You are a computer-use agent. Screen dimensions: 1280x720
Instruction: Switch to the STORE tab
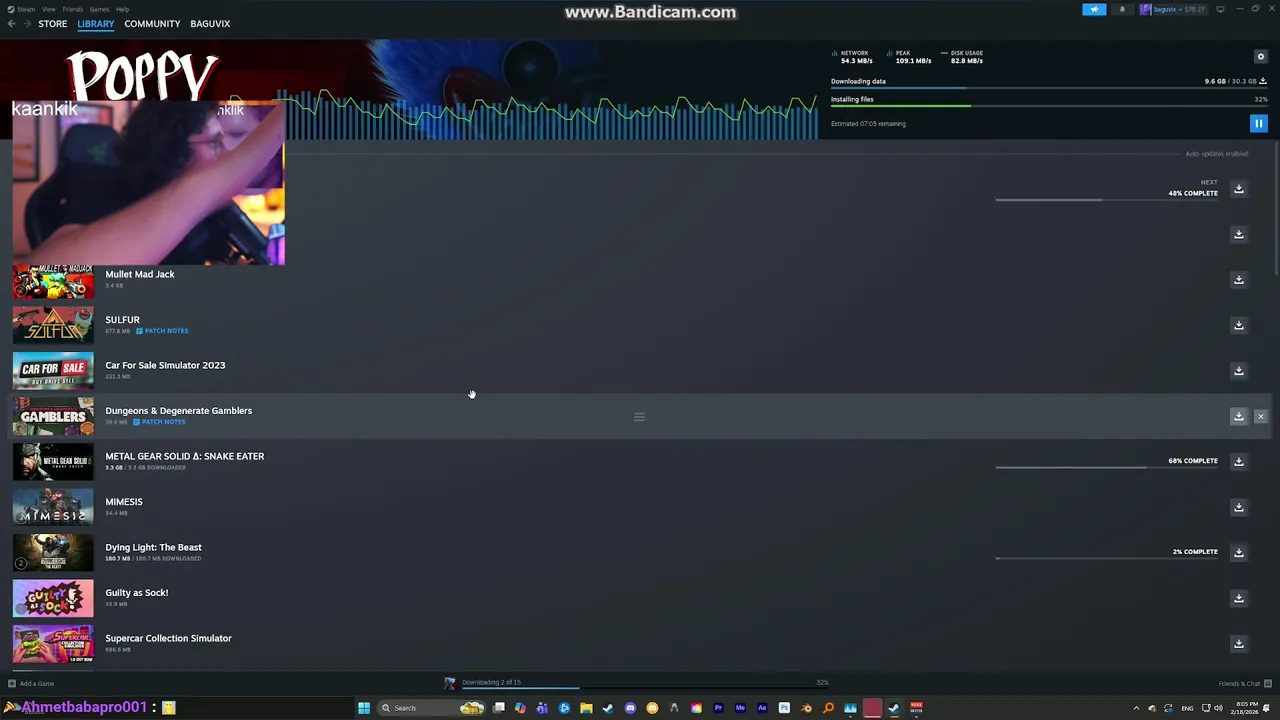53,24
